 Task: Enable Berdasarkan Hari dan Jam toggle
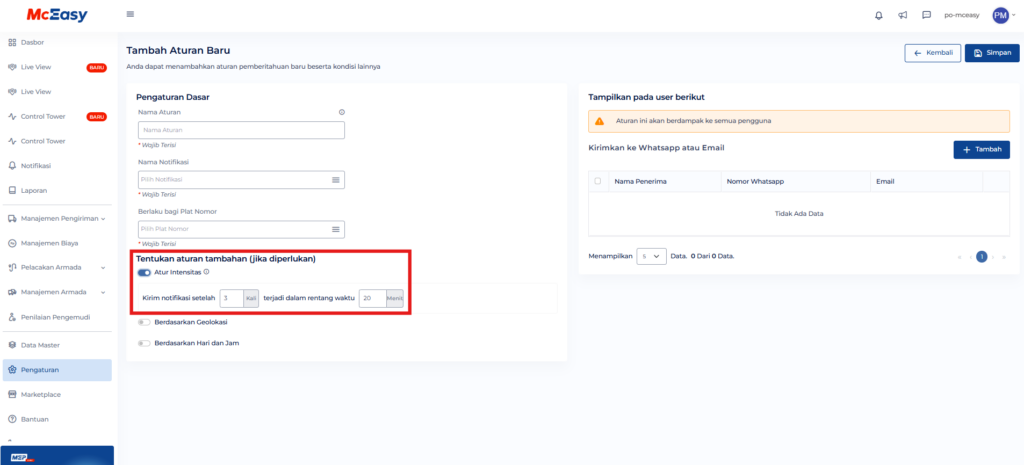point(144,343)
